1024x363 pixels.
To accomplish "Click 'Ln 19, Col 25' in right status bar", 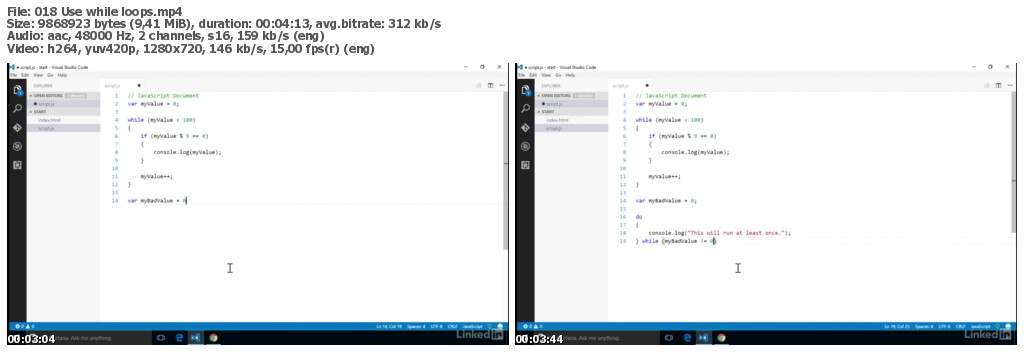I will 897,326.
